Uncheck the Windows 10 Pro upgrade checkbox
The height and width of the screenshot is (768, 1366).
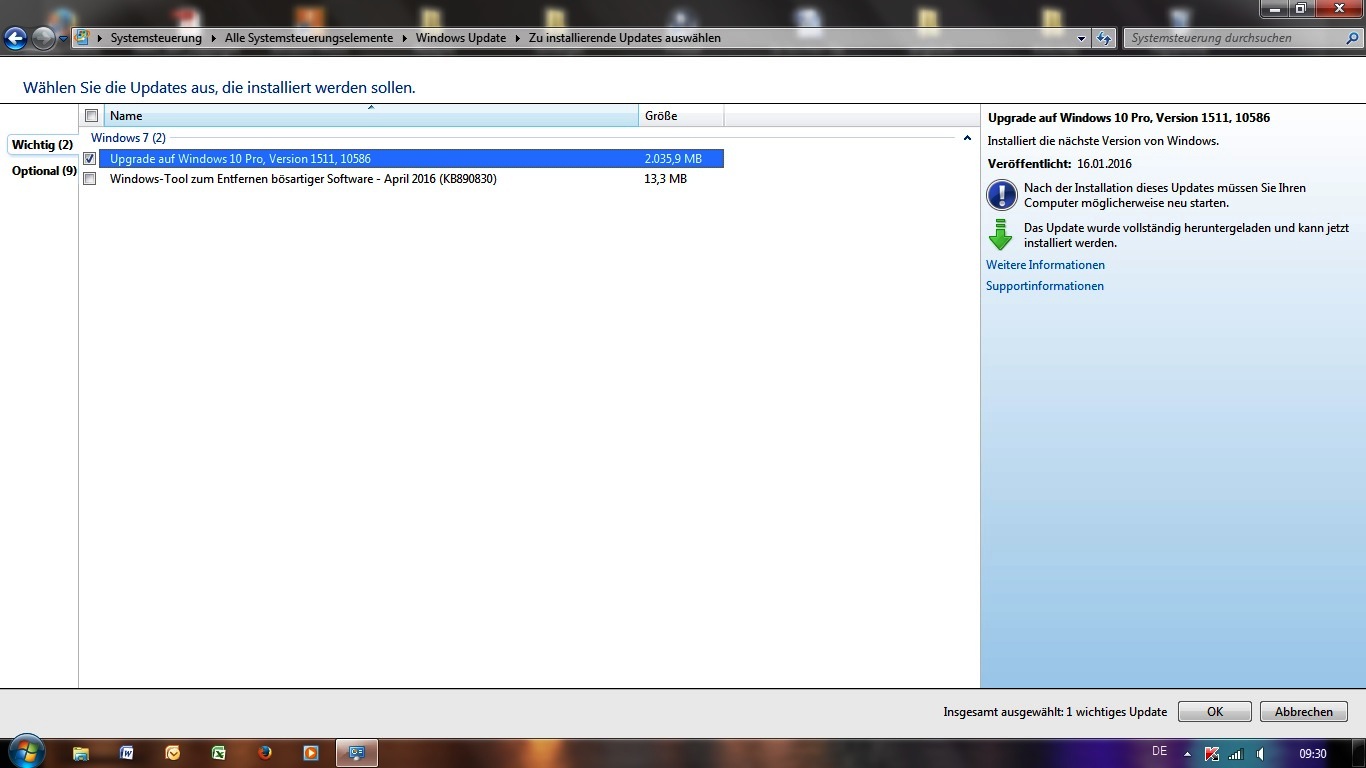point(90,159)
